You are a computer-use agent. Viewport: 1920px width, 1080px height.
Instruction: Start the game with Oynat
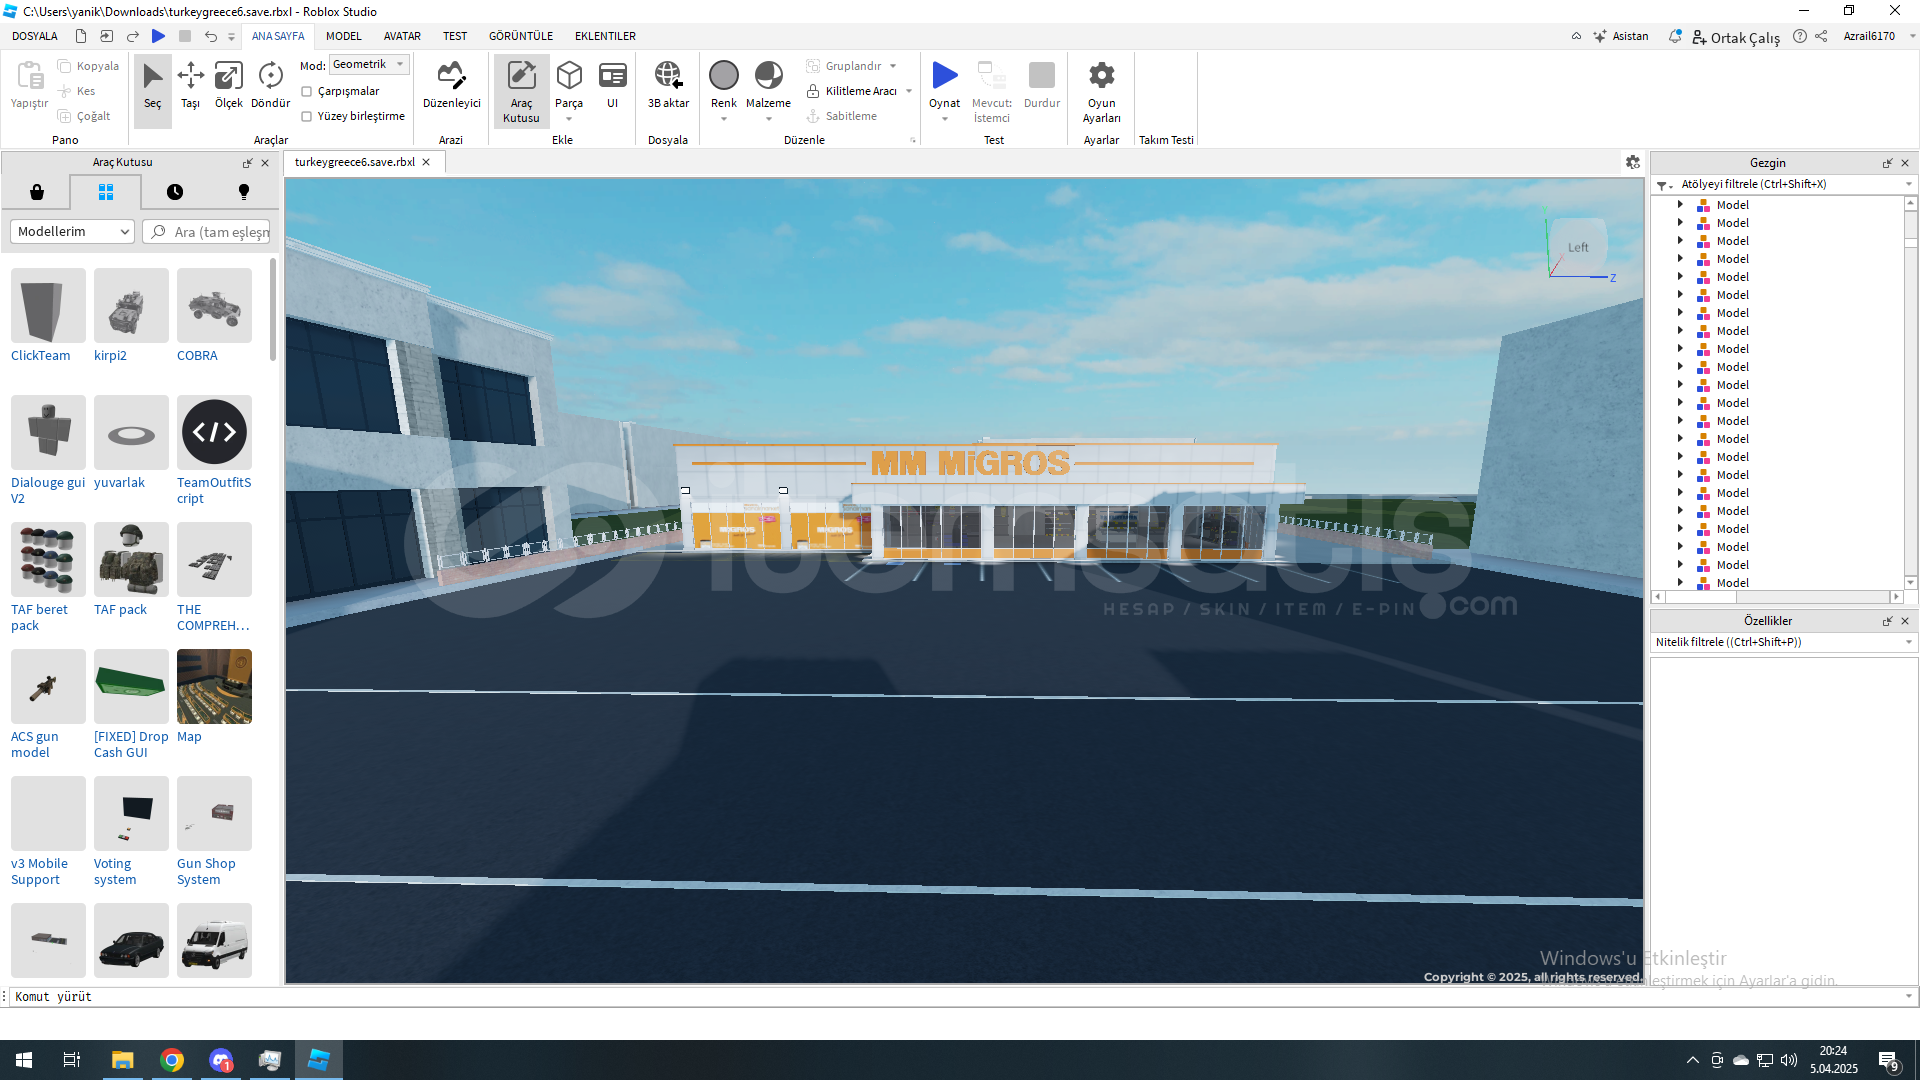tap(944, 85)
